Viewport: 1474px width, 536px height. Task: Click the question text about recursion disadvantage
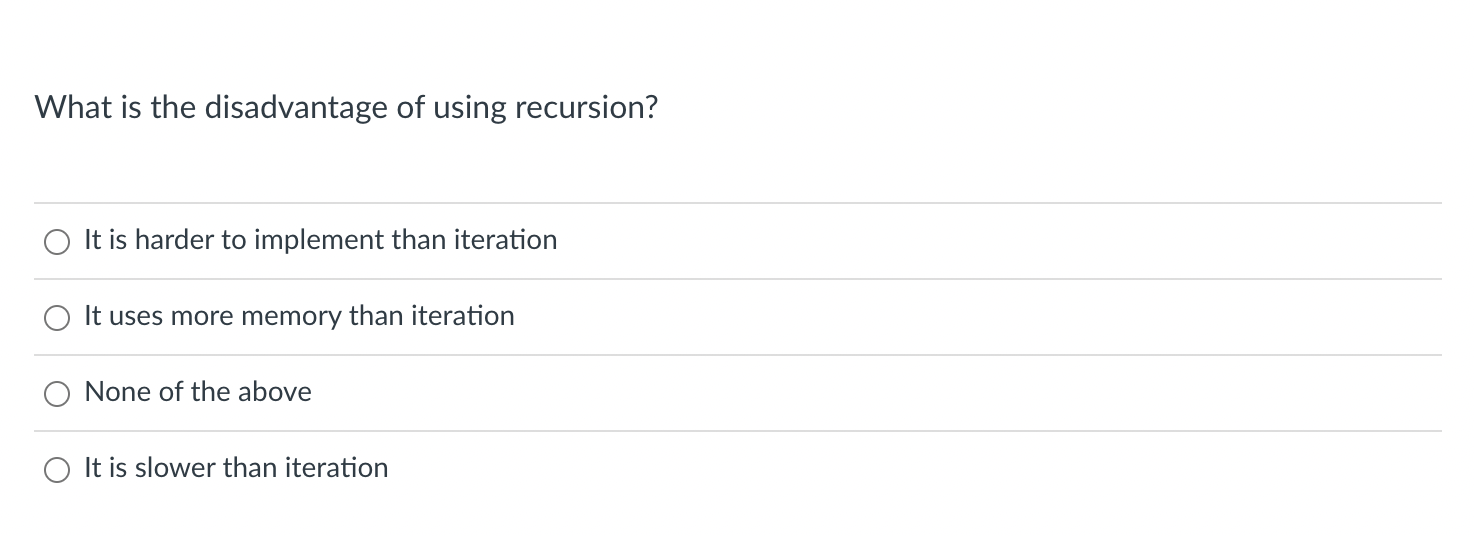pyautogui.click(x=347, y=108)
